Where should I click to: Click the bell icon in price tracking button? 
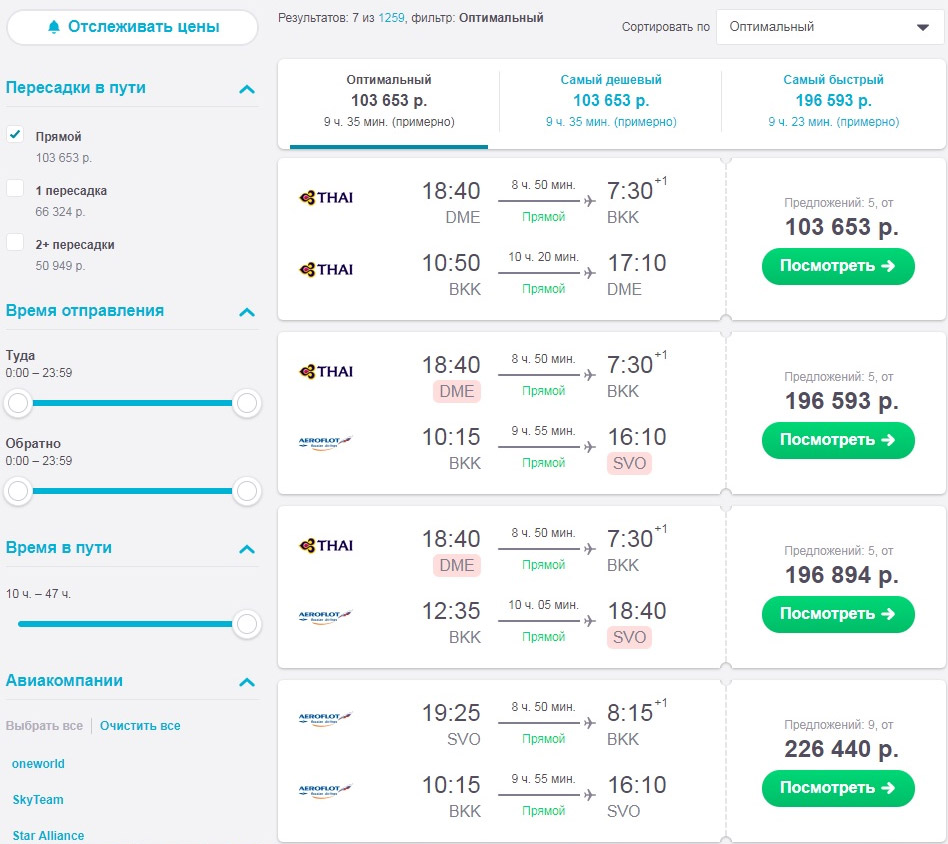pyautogui.click(x=54, y=27)
